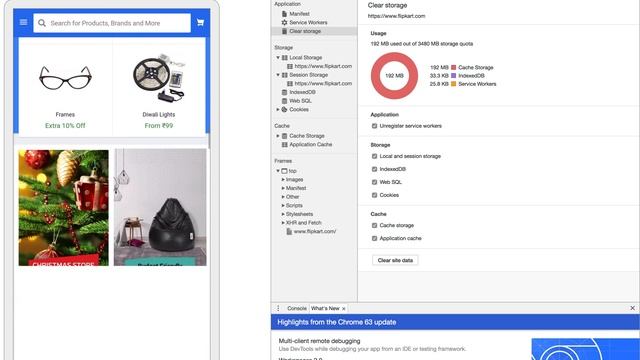Switch to the Console drawer tab

coord(297,308)
